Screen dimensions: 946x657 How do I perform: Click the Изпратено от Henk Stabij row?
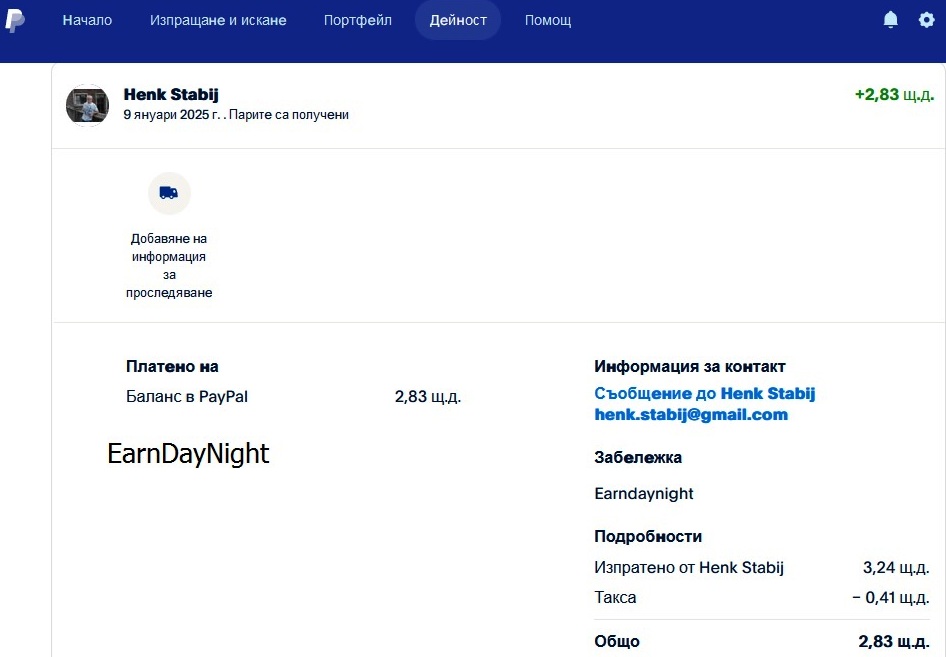pos(761,567)
